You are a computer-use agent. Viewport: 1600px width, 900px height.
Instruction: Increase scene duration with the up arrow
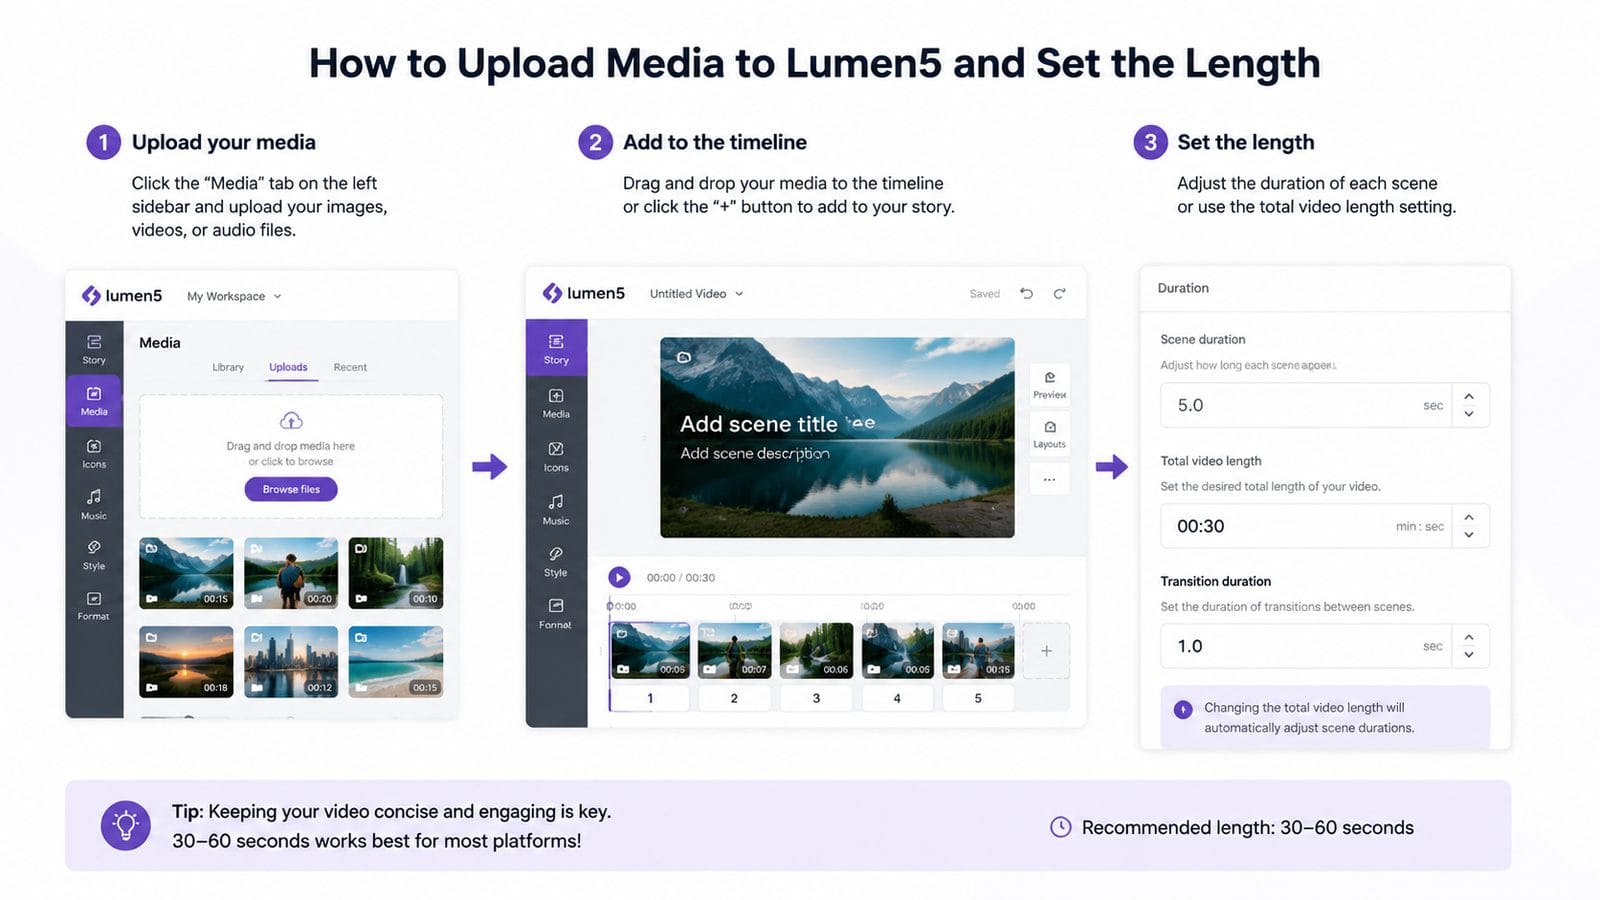(1469, 397)
